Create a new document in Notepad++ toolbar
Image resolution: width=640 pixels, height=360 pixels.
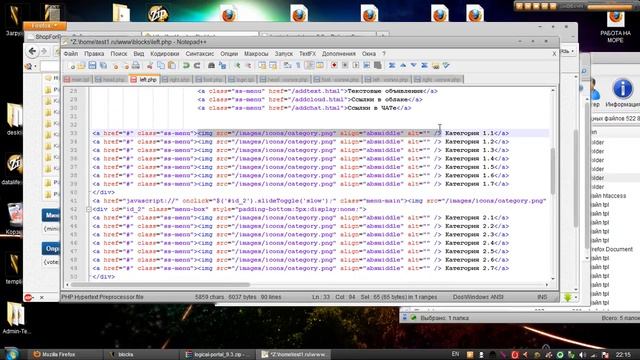72,66
